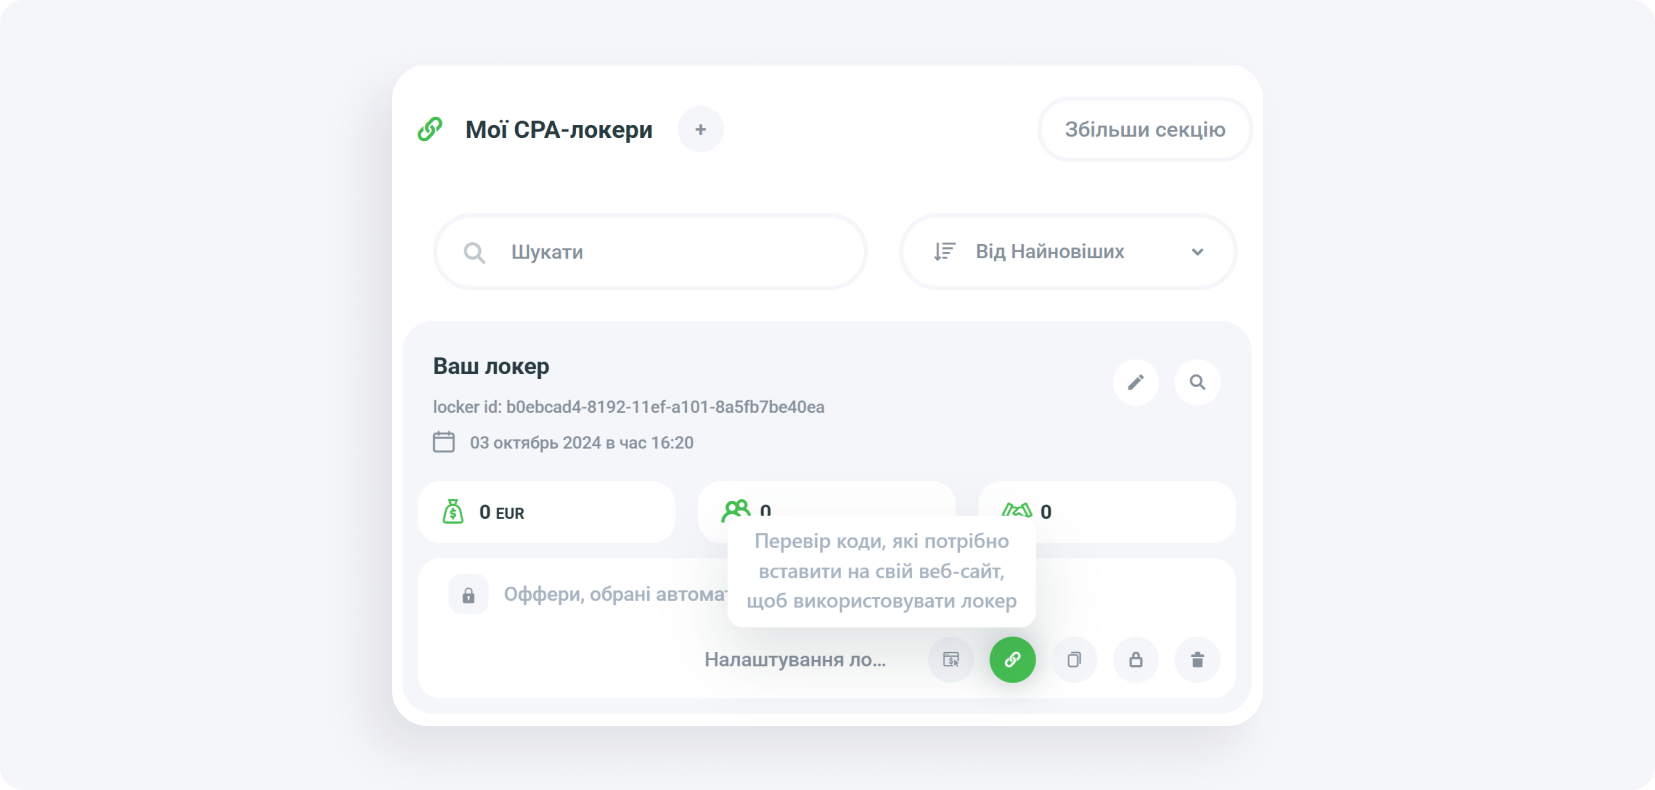Viewport: 1655px width, 790px height.
Task: Click the pencil edit icon for Ваш локер
Action: (1135, 382)
